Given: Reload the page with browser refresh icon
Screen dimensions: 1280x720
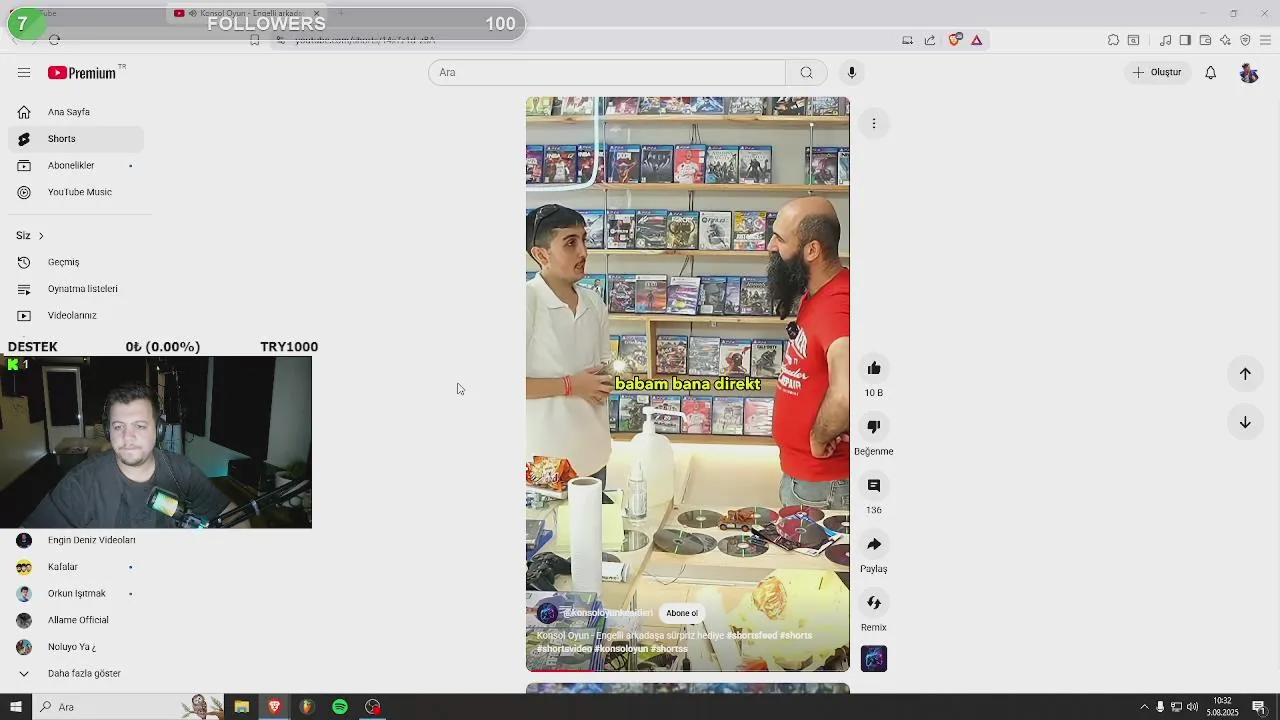Looking at the screenshot, I should [x=55, y=40].
